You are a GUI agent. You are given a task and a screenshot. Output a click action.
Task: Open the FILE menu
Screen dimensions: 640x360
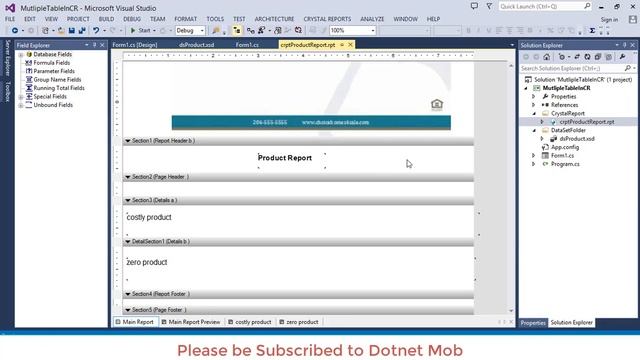(x=10, y=19)
